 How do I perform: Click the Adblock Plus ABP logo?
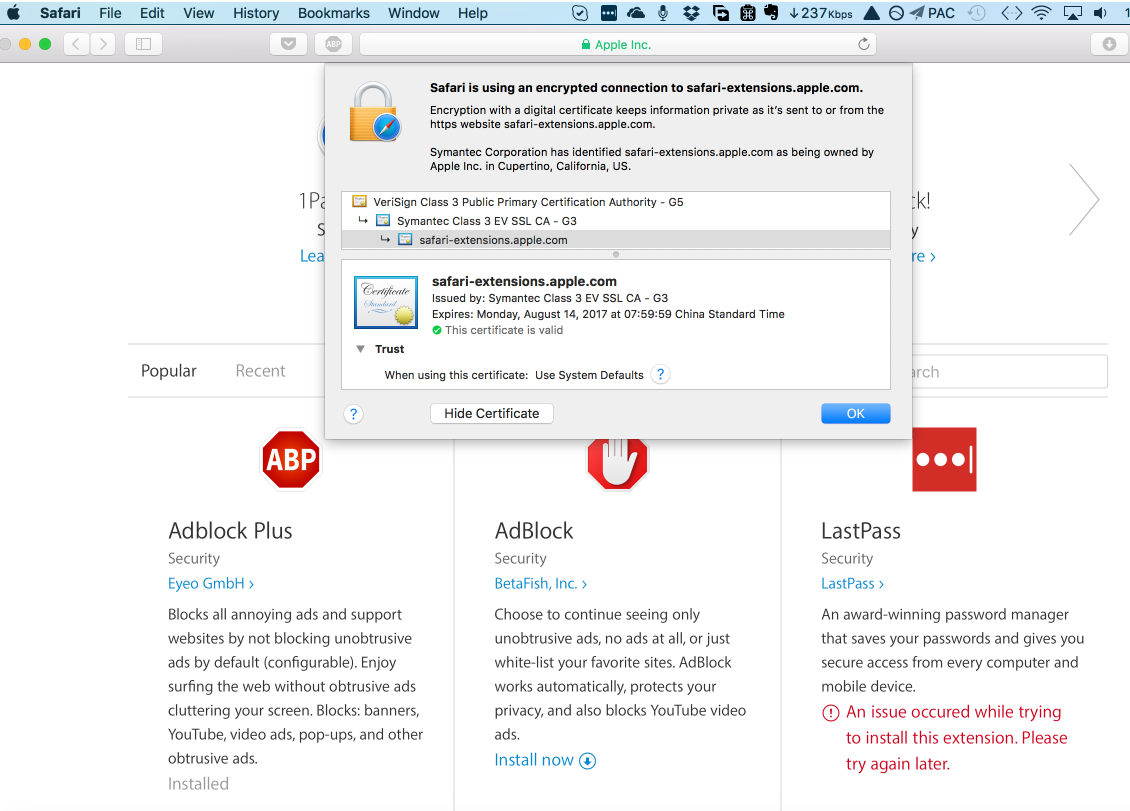291,459
